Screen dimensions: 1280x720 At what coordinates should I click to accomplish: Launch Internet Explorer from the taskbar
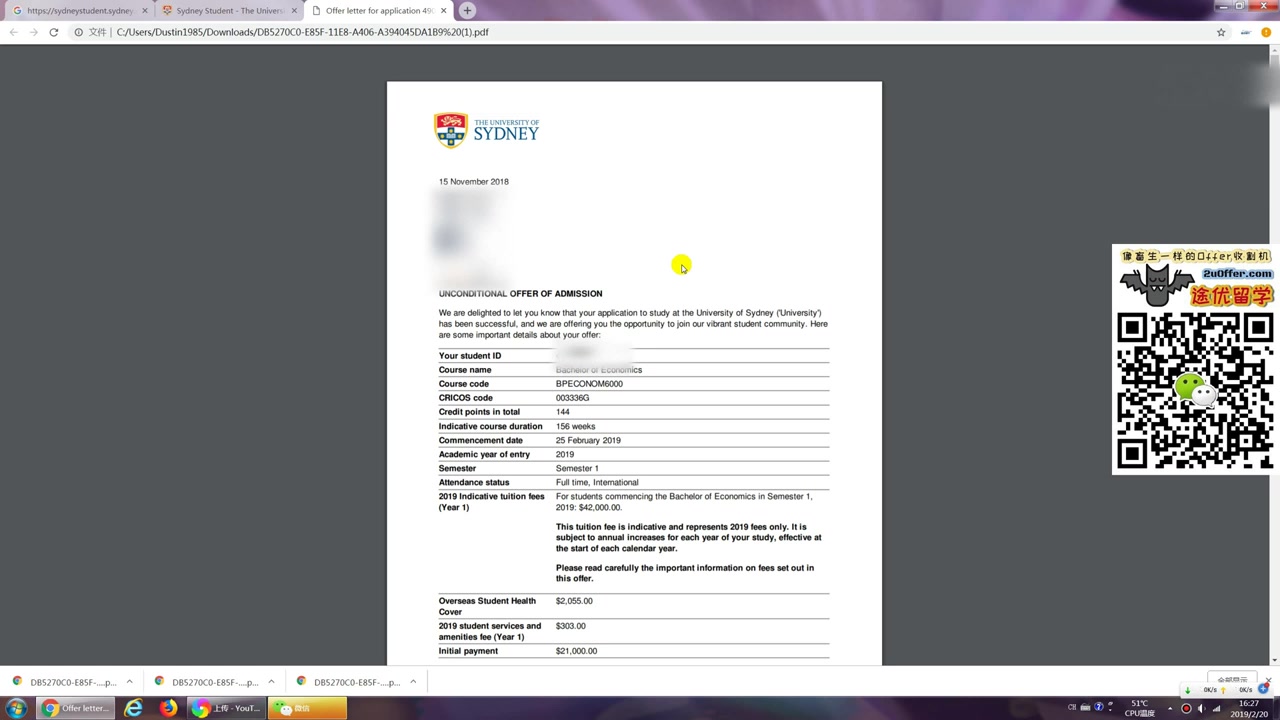133,708
